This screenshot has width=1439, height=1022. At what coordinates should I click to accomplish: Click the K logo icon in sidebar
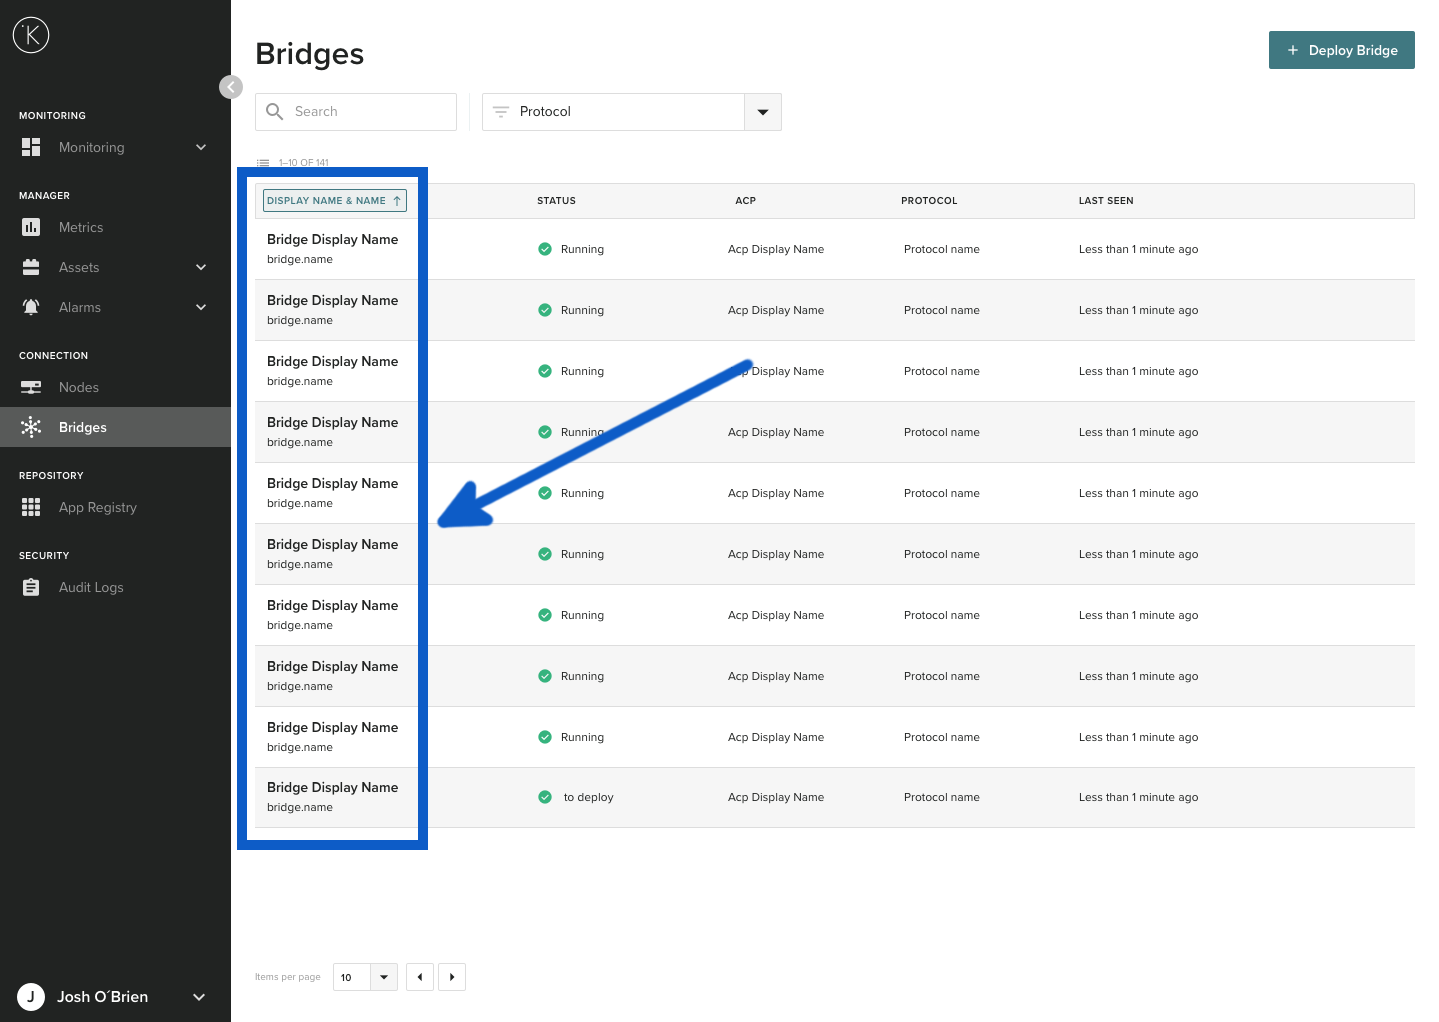click(31, 36)
